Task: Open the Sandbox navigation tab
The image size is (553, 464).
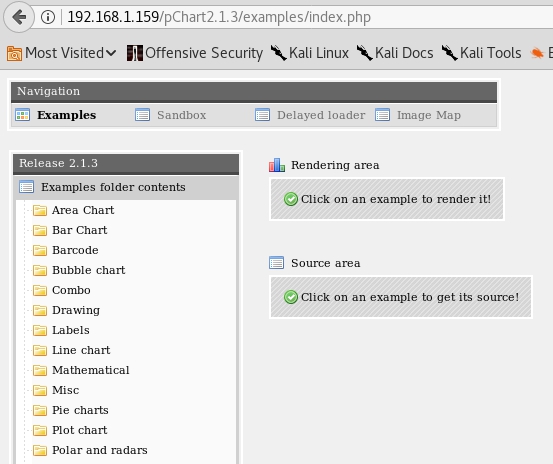Action: click(x=181, y=115)
